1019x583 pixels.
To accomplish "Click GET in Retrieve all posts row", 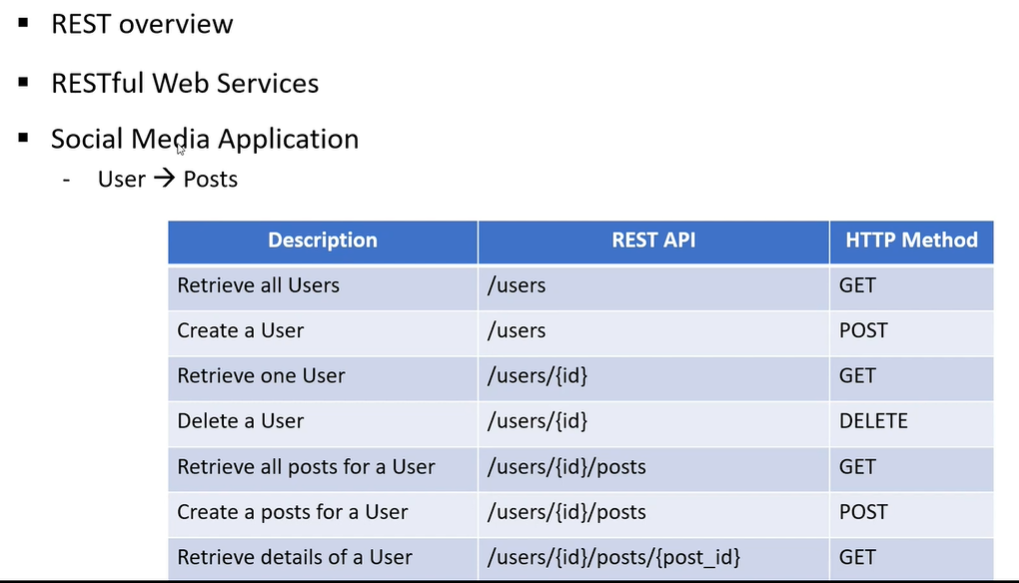I will coord(857,467).
